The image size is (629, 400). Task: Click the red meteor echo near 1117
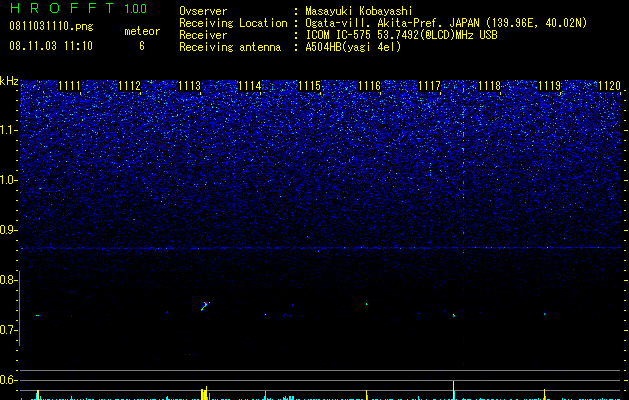(454, 315)
